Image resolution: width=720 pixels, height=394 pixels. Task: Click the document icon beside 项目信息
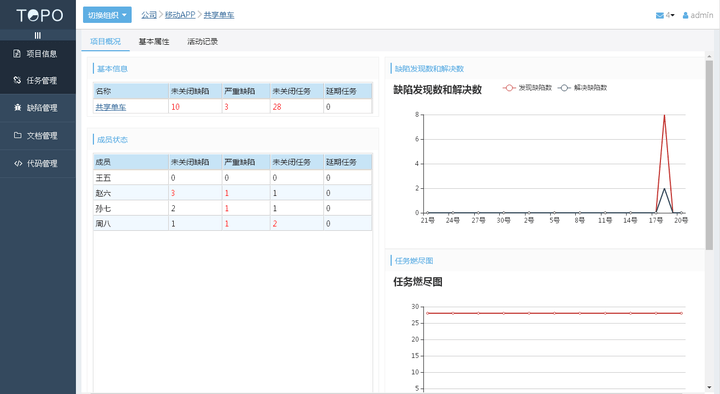coord(17,54)
